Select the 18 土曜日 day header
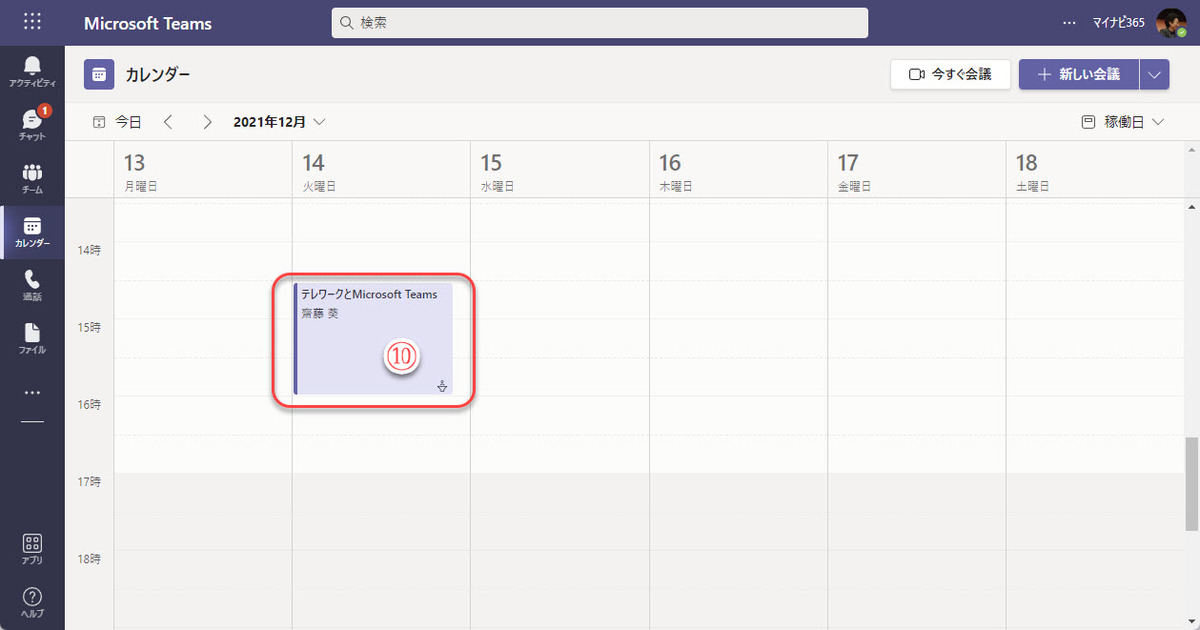Image resolution: width=1200 pixels, height=630 pixels. click(x=1095, y=170)
